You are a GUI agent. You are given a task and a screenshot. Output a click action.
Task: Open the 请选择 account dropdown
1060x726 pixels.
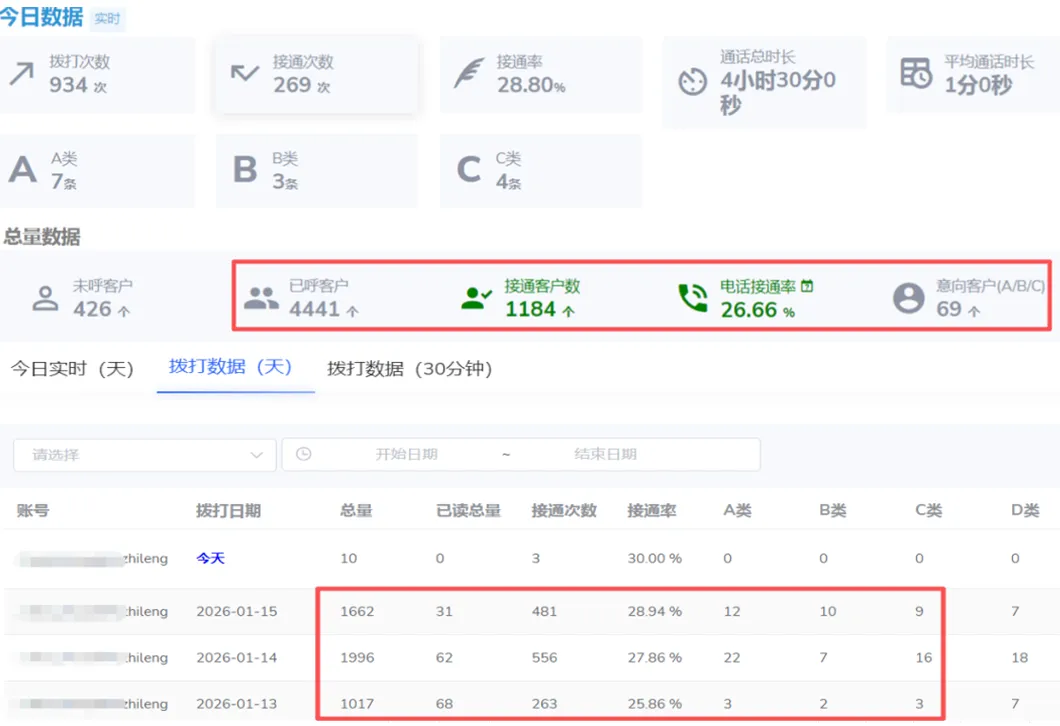tap(145, 455)
